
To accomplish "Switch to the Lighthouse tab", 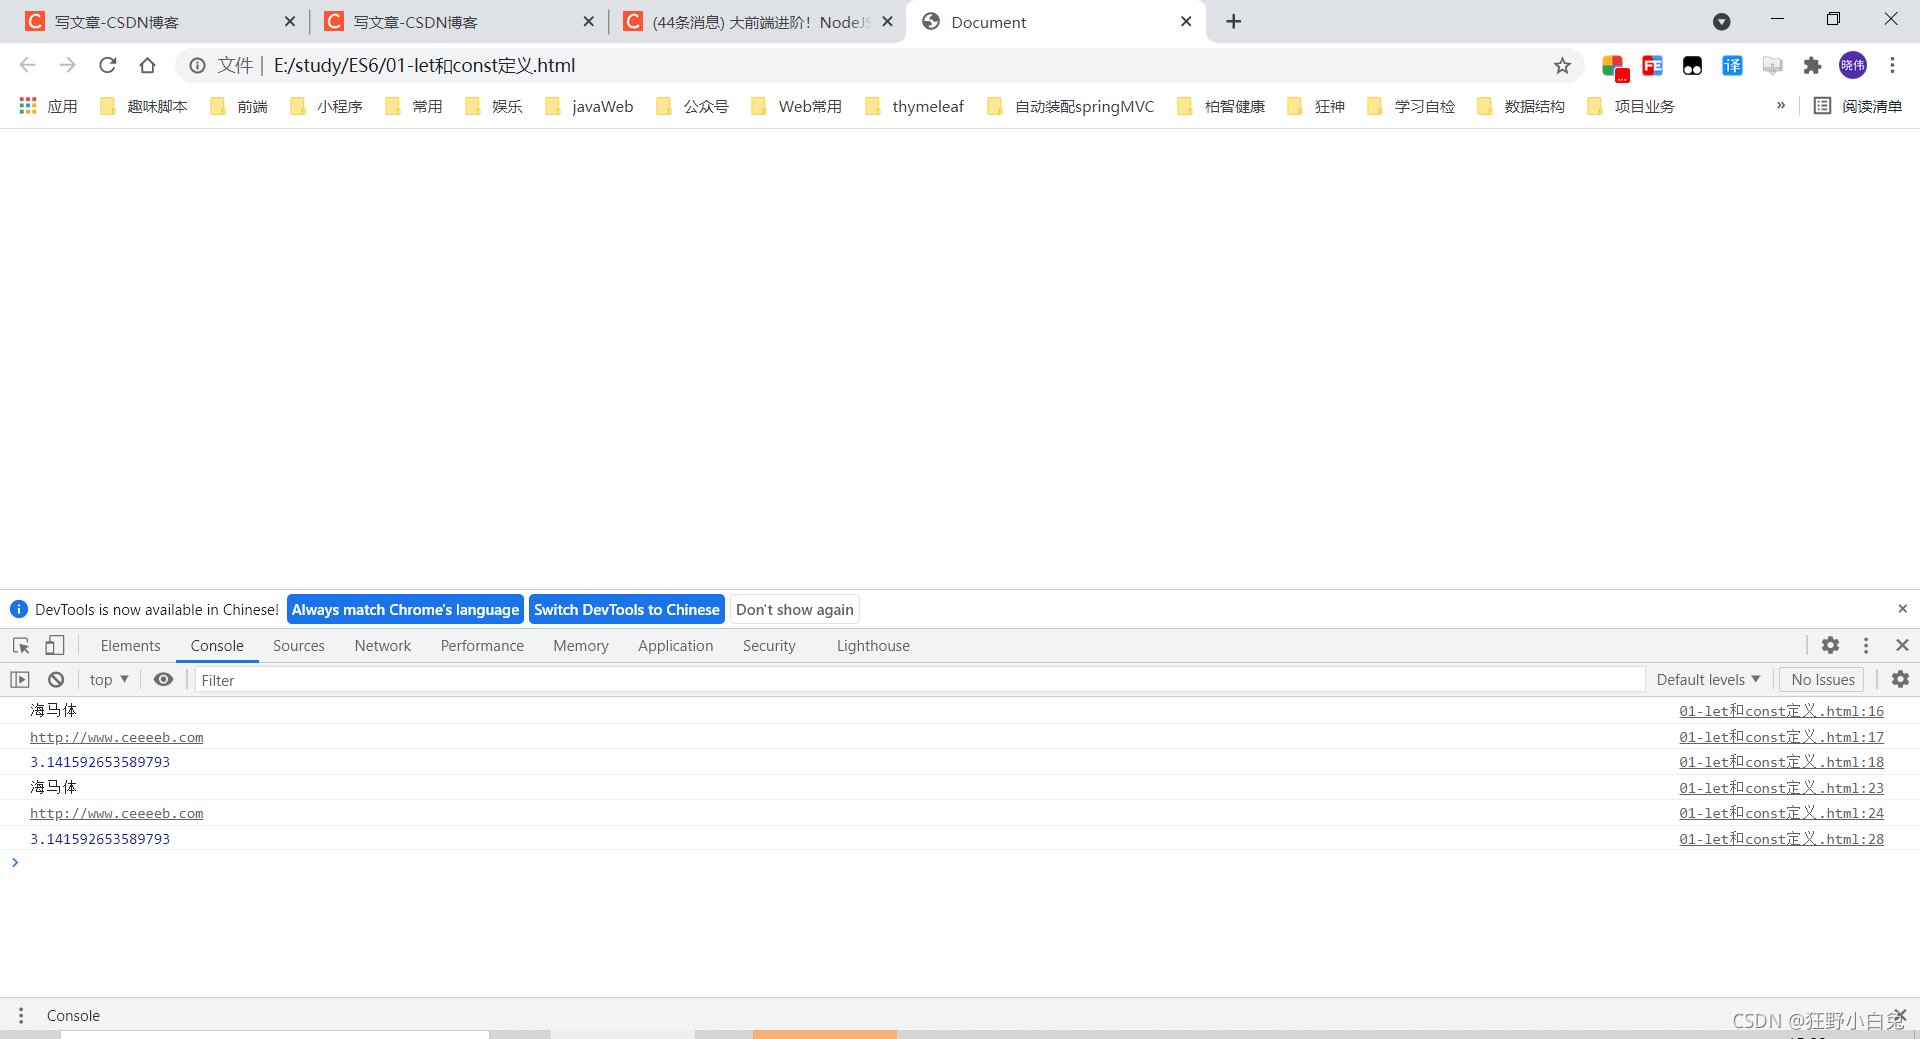I will 873,646.
